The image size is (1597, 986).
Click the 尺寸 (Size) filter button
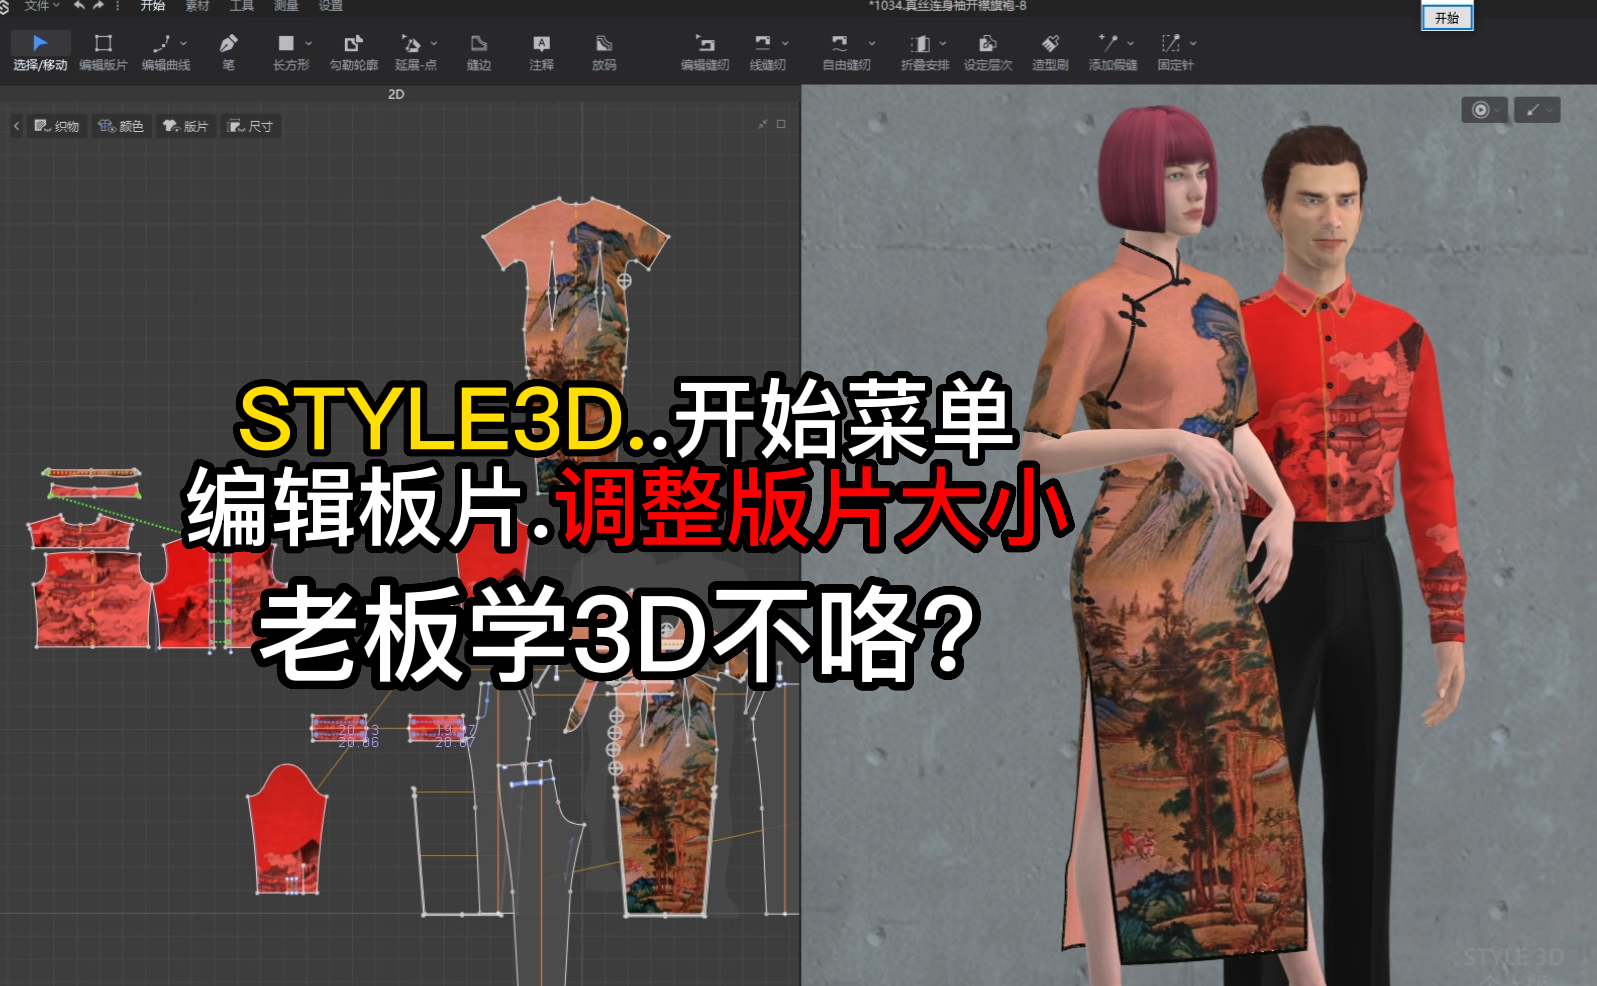click(250, 126)
